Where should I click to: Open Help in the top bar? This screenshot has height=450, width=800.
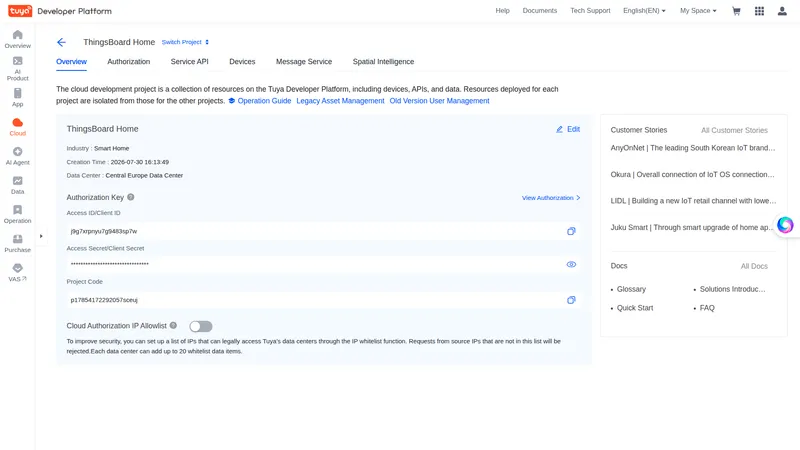(x=503, y=11)
